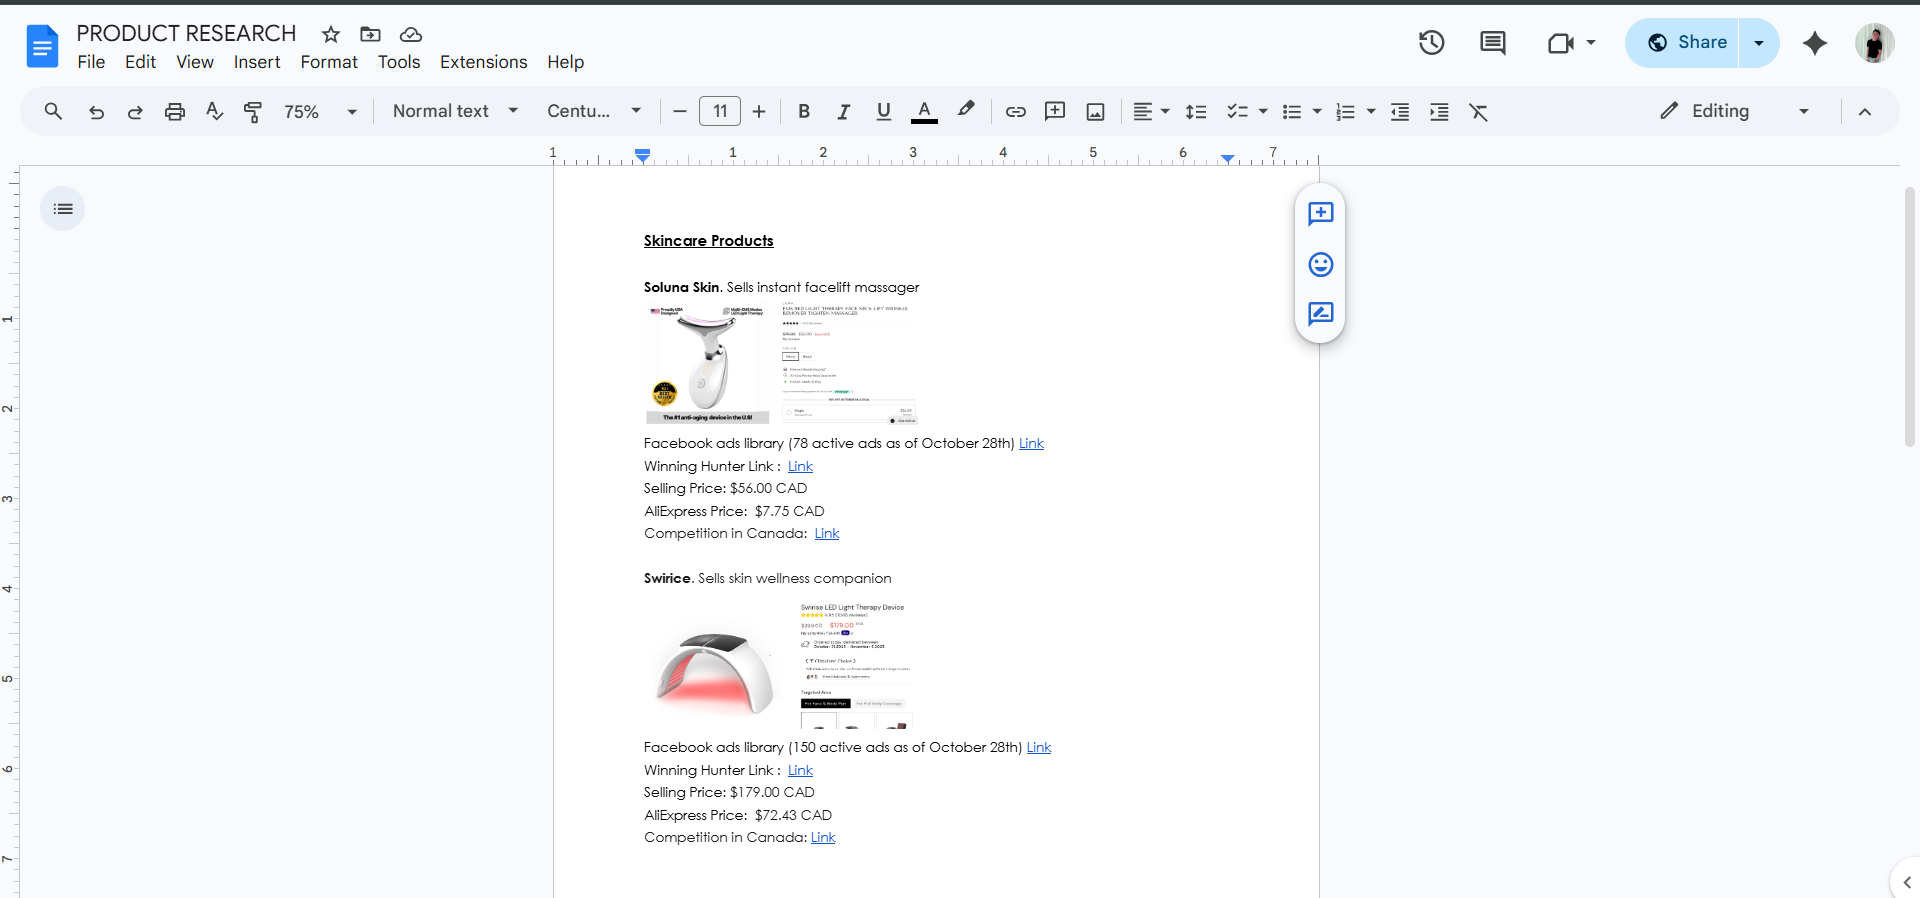1920x898 pixels.
Task: Open version history clock icon
Action: coord(1432,42)
